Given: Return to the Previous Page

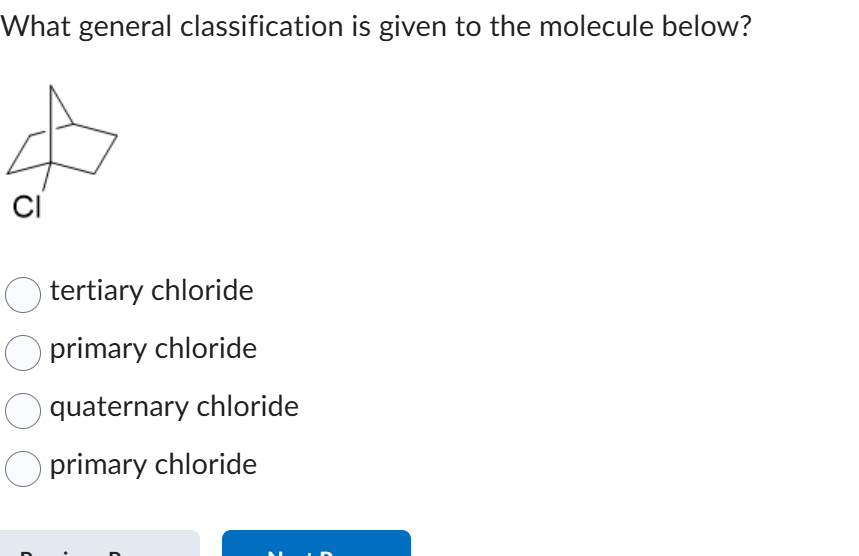Looking at the screenshot, I should (x=100, y=545).
